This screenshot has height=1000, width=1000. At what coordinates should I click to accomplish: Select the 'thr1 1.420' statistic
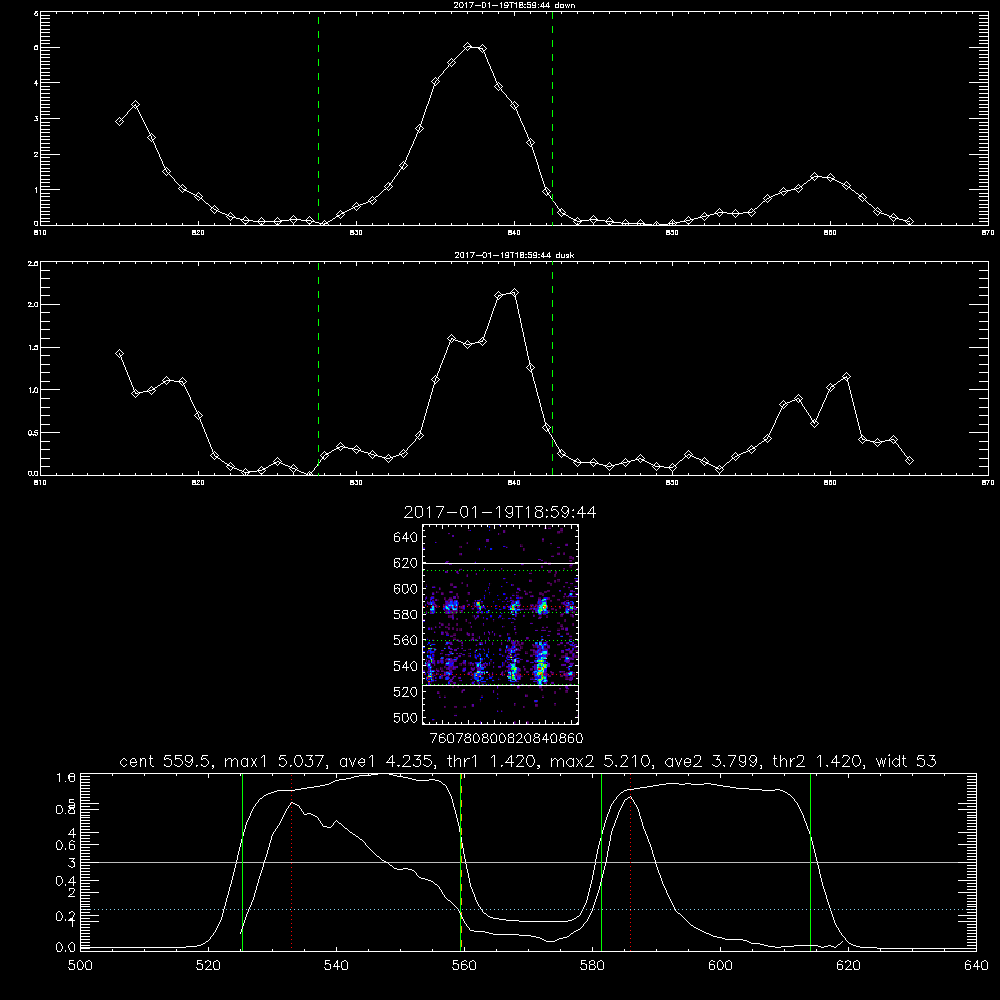[492, 761]
